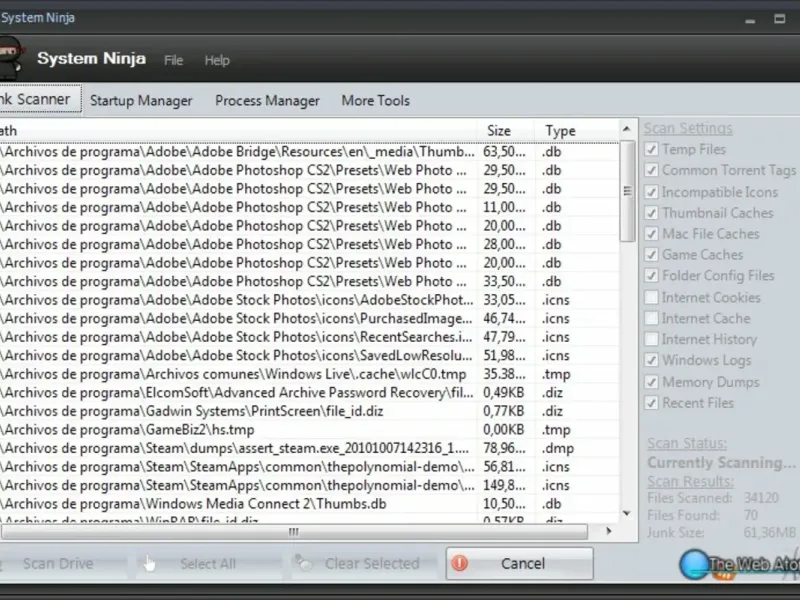
Task: Toggle Mac File Caches checkbox
Action: [x=651, y=234]
